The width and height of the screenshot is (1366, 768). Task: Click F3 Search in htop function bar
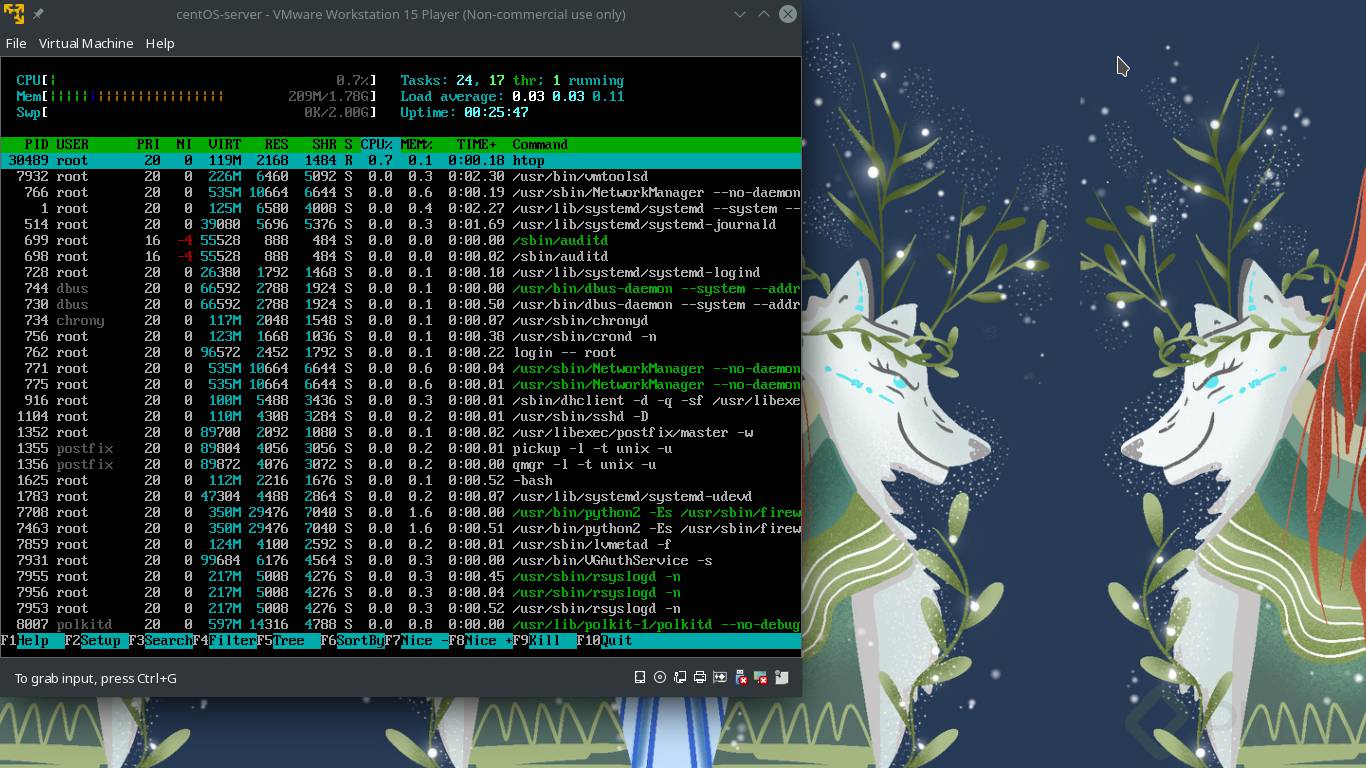(x=161, y=641)
